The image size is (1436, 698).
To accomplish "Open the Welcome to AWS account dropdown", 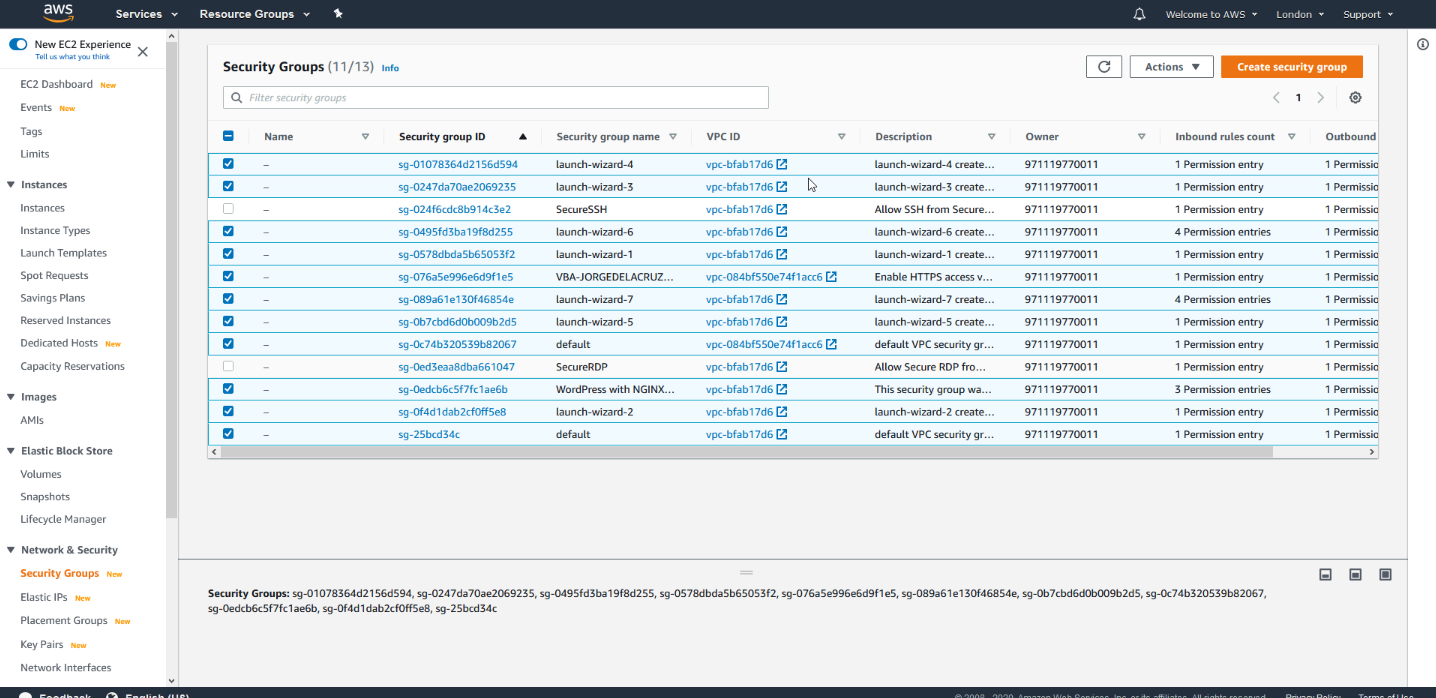I will (1212, 14).
